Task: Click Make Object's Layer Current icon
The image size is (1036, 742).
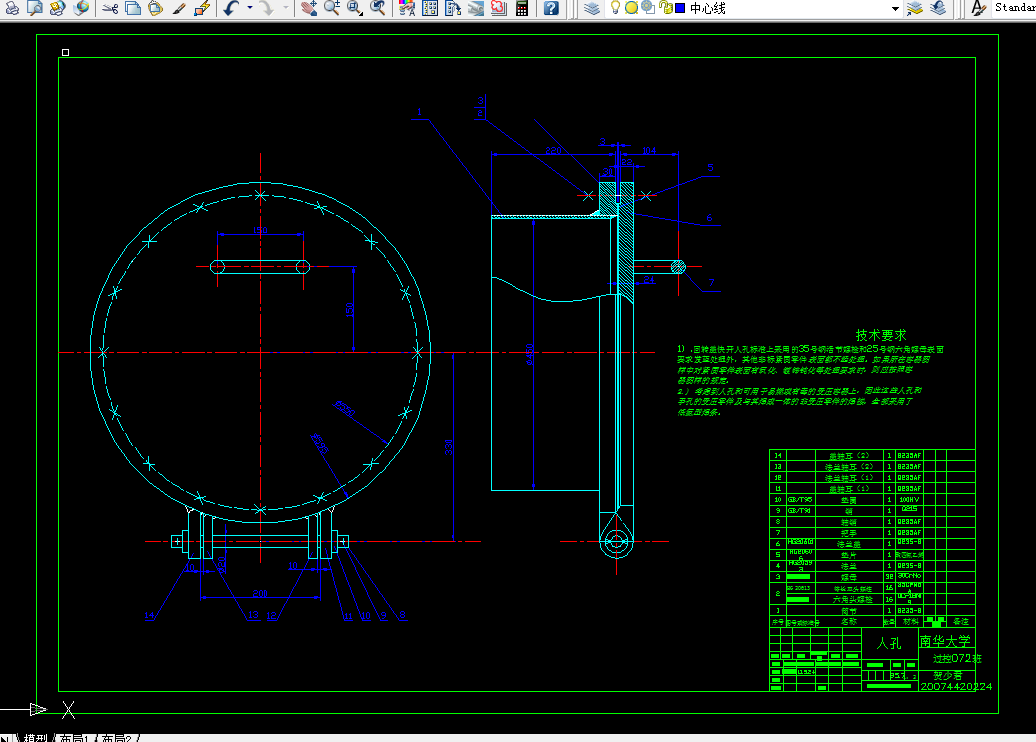Action: point(914,8)
